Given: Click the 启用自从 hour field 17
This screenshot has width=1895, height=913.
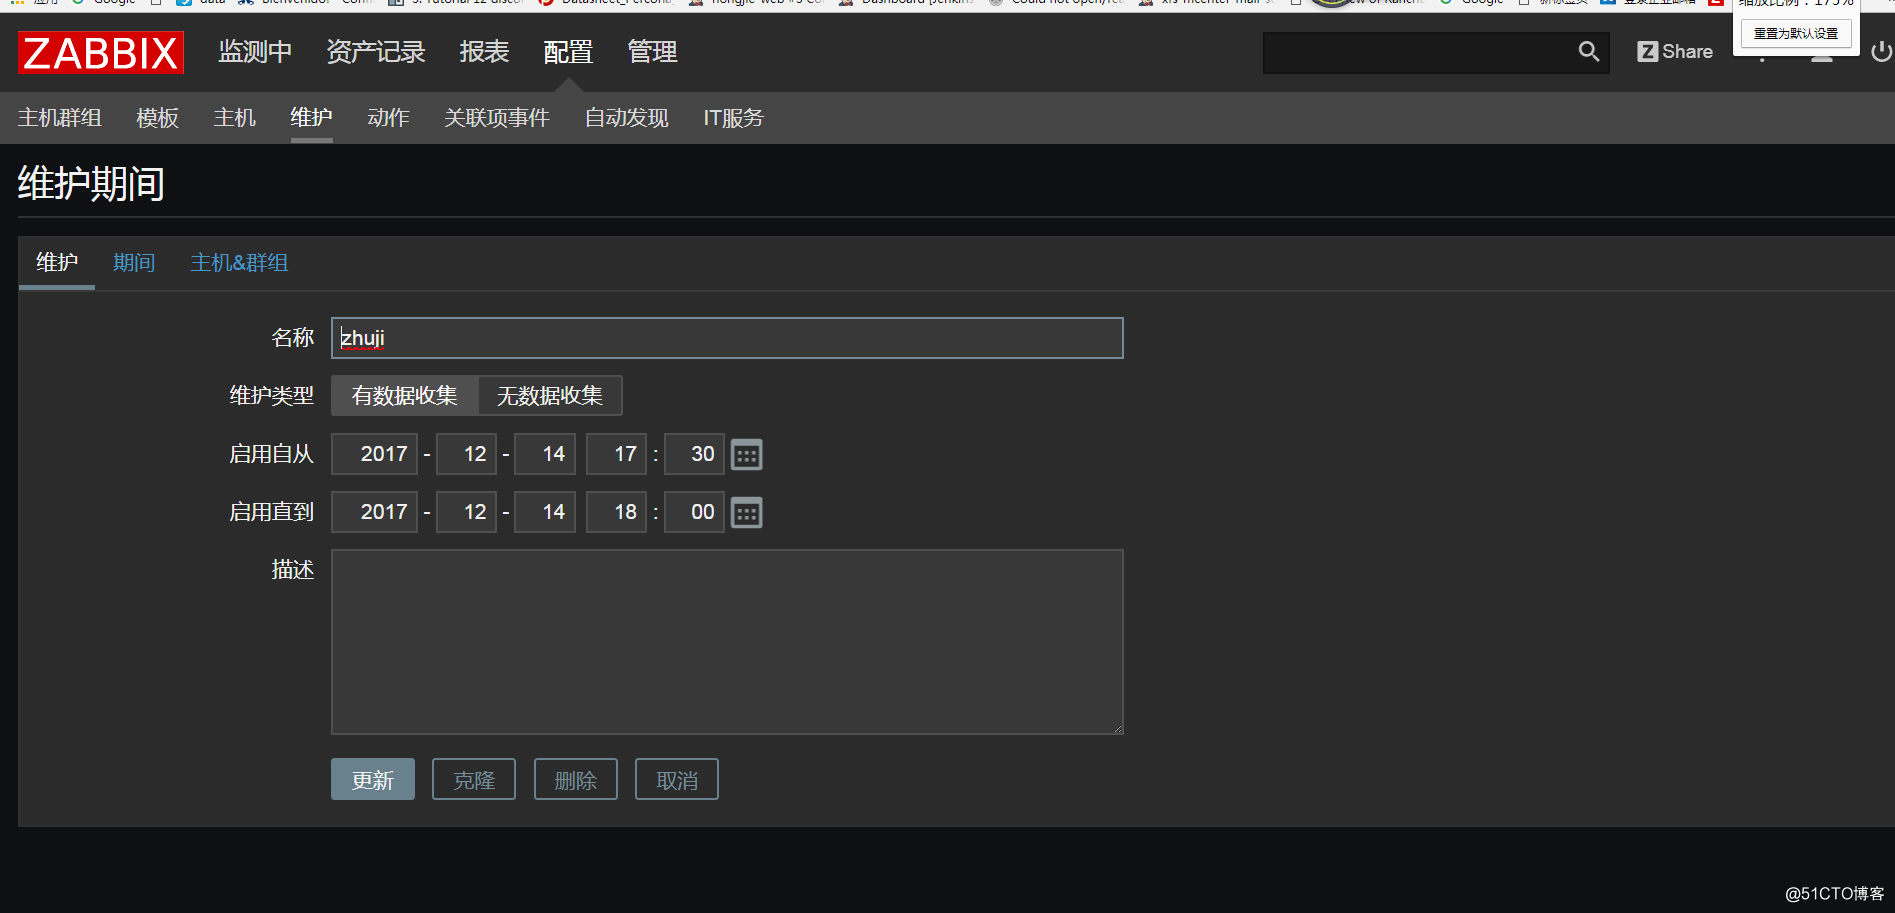Looking at the screenshot, I should point(617,455).
